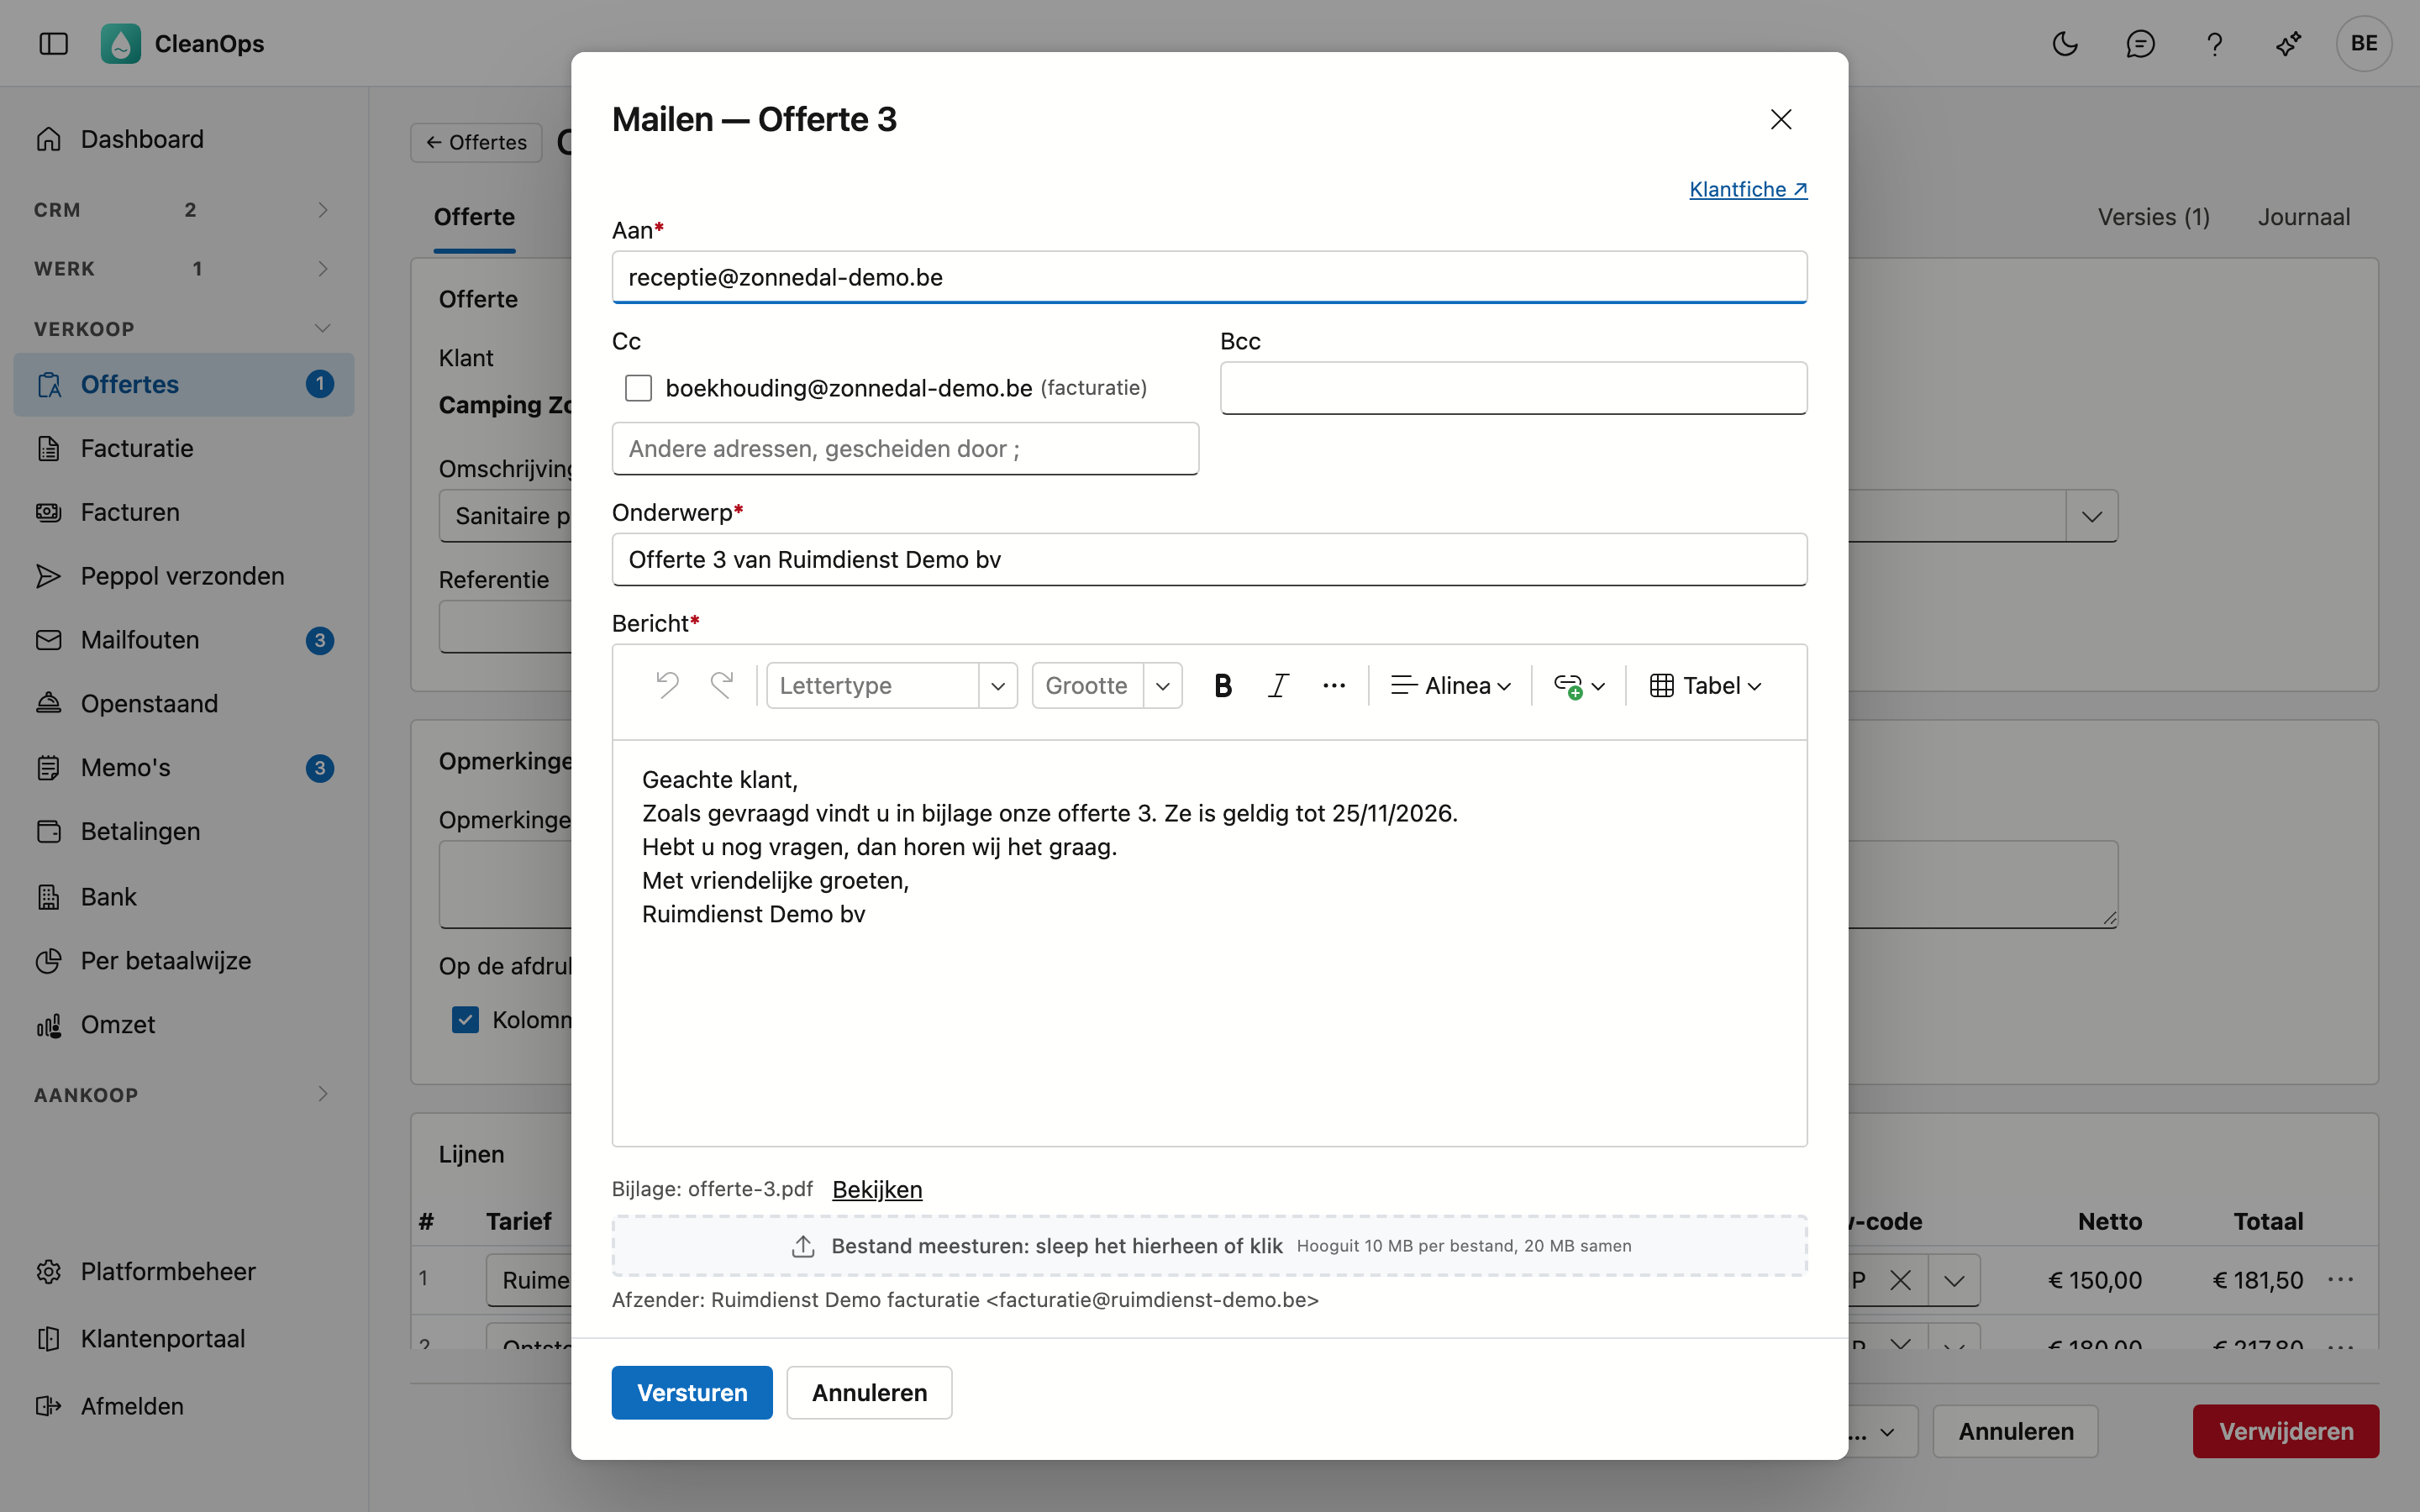This screenshot has height=1512, width=2420.
Task: Toggle bold formatting in Bericht toolbar
Action: coord(1222,685)
